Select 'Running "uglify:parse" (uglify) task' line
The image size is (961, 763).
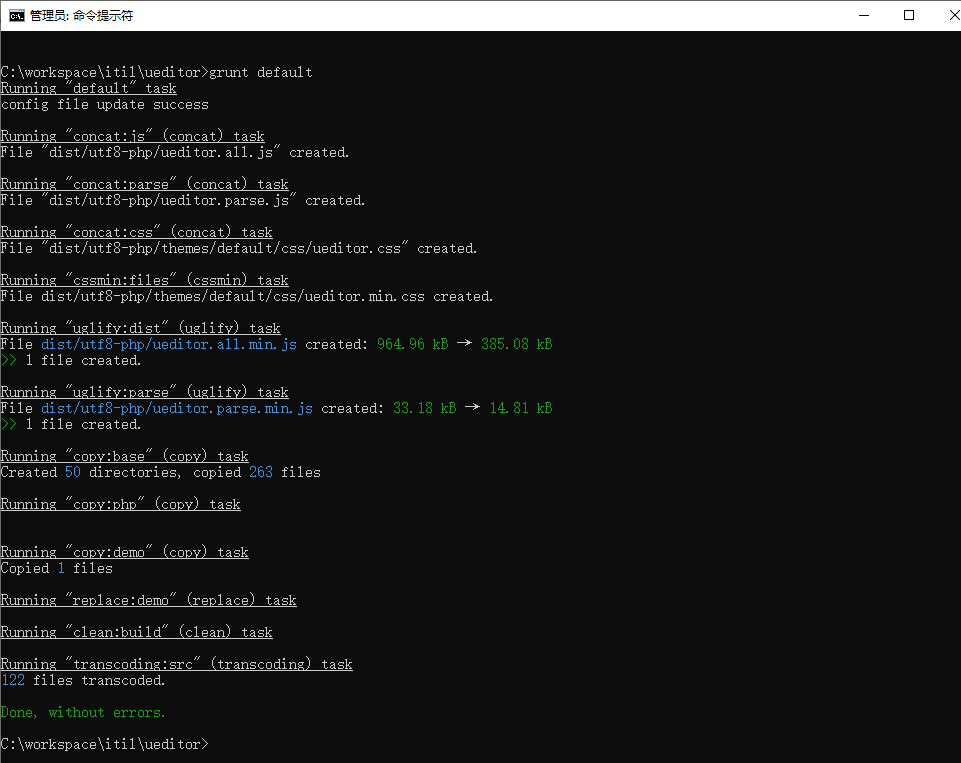(x=145, y=392)
